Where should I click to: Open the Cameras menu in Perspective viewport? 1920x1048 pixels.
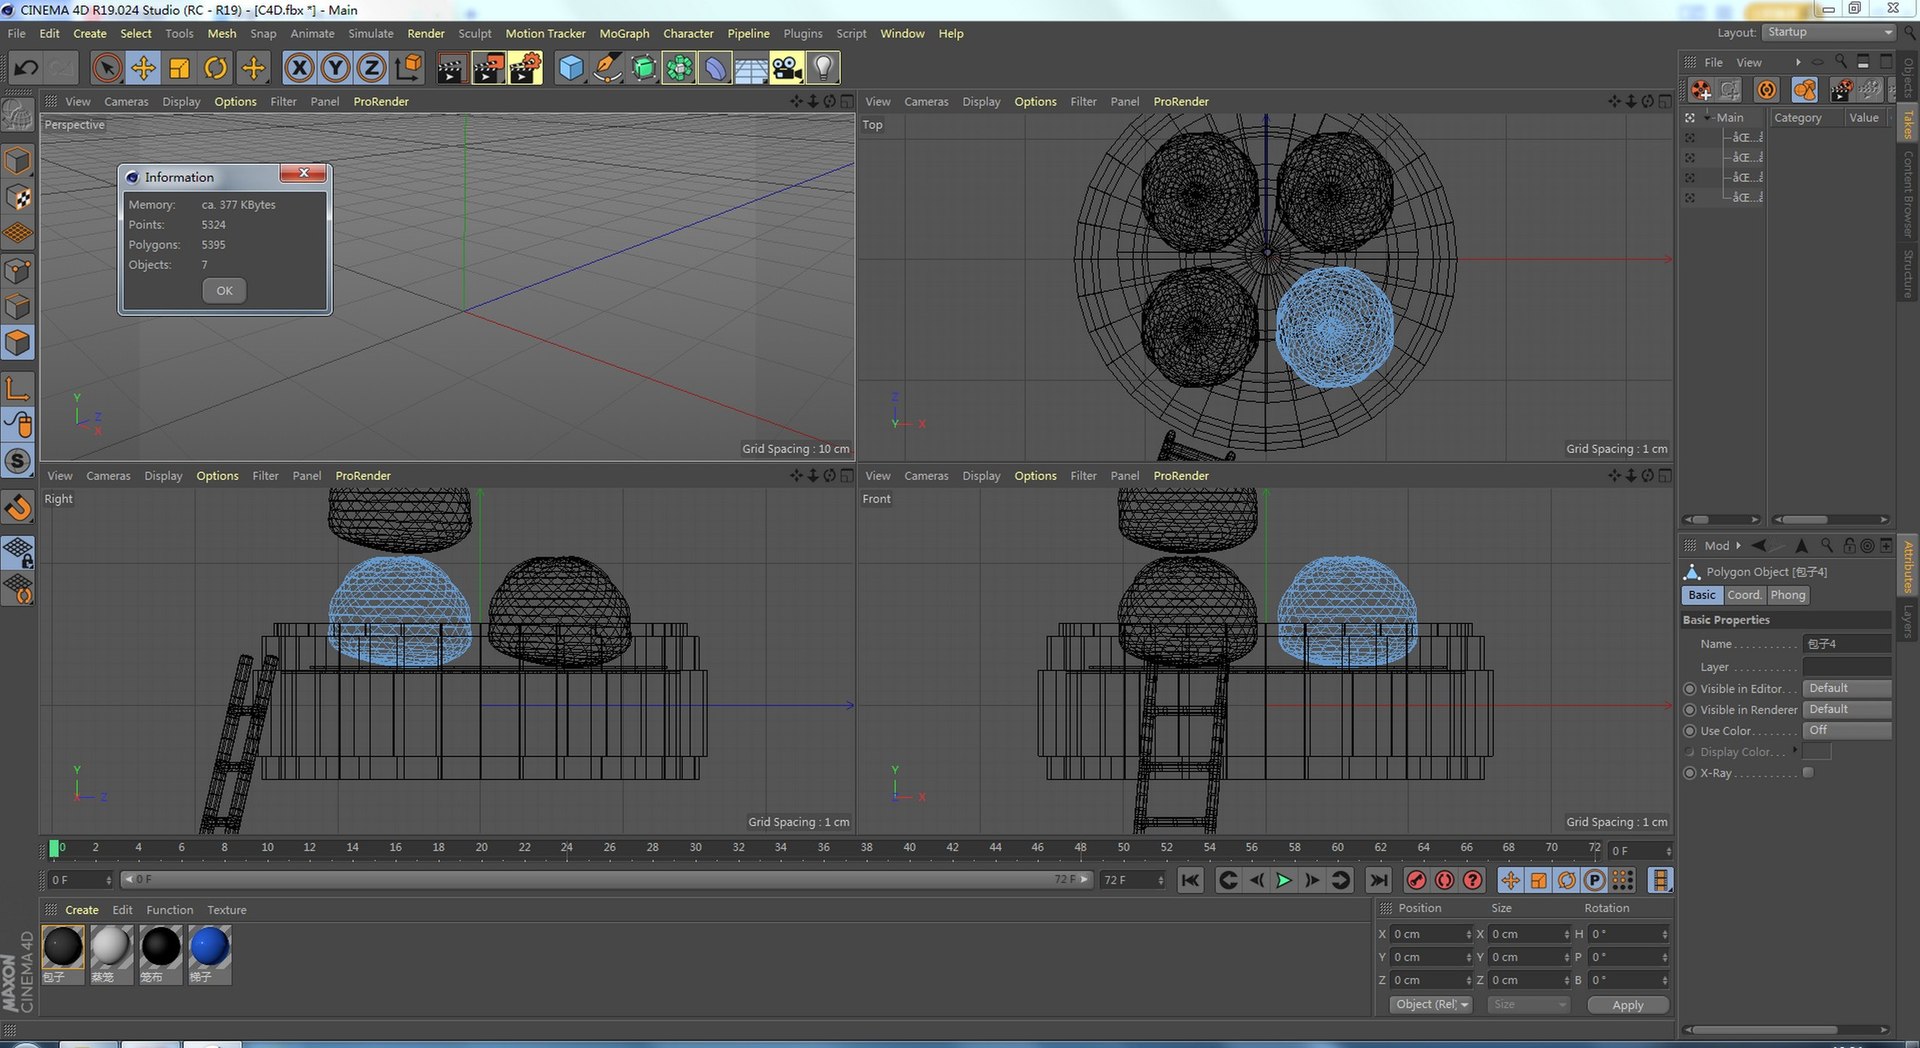pos(126,102)
